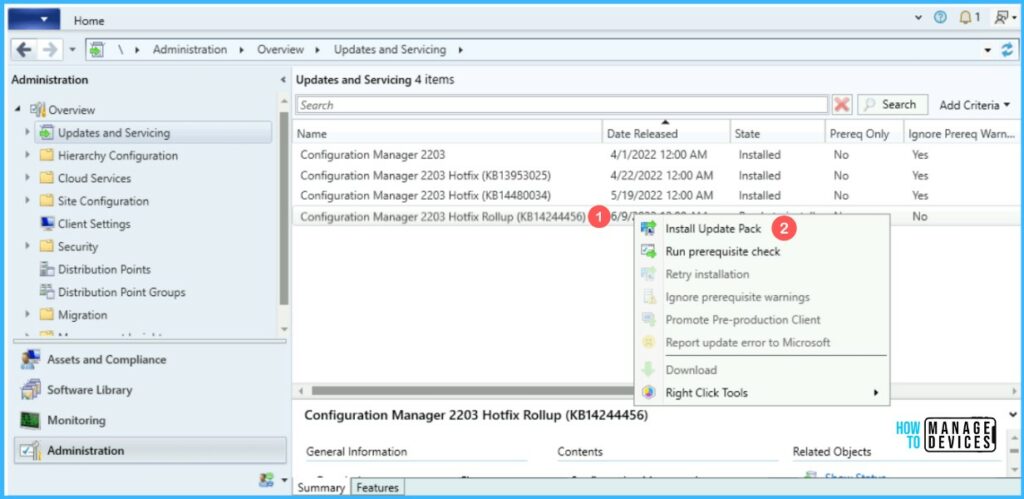Click the Hierarchy Configuration folder icon

[x=46, y=155]
